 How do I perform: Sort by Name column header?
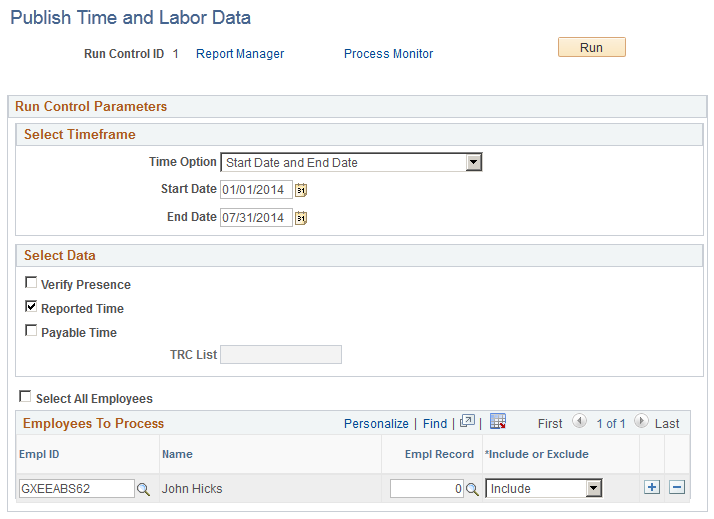pos(177,454)
